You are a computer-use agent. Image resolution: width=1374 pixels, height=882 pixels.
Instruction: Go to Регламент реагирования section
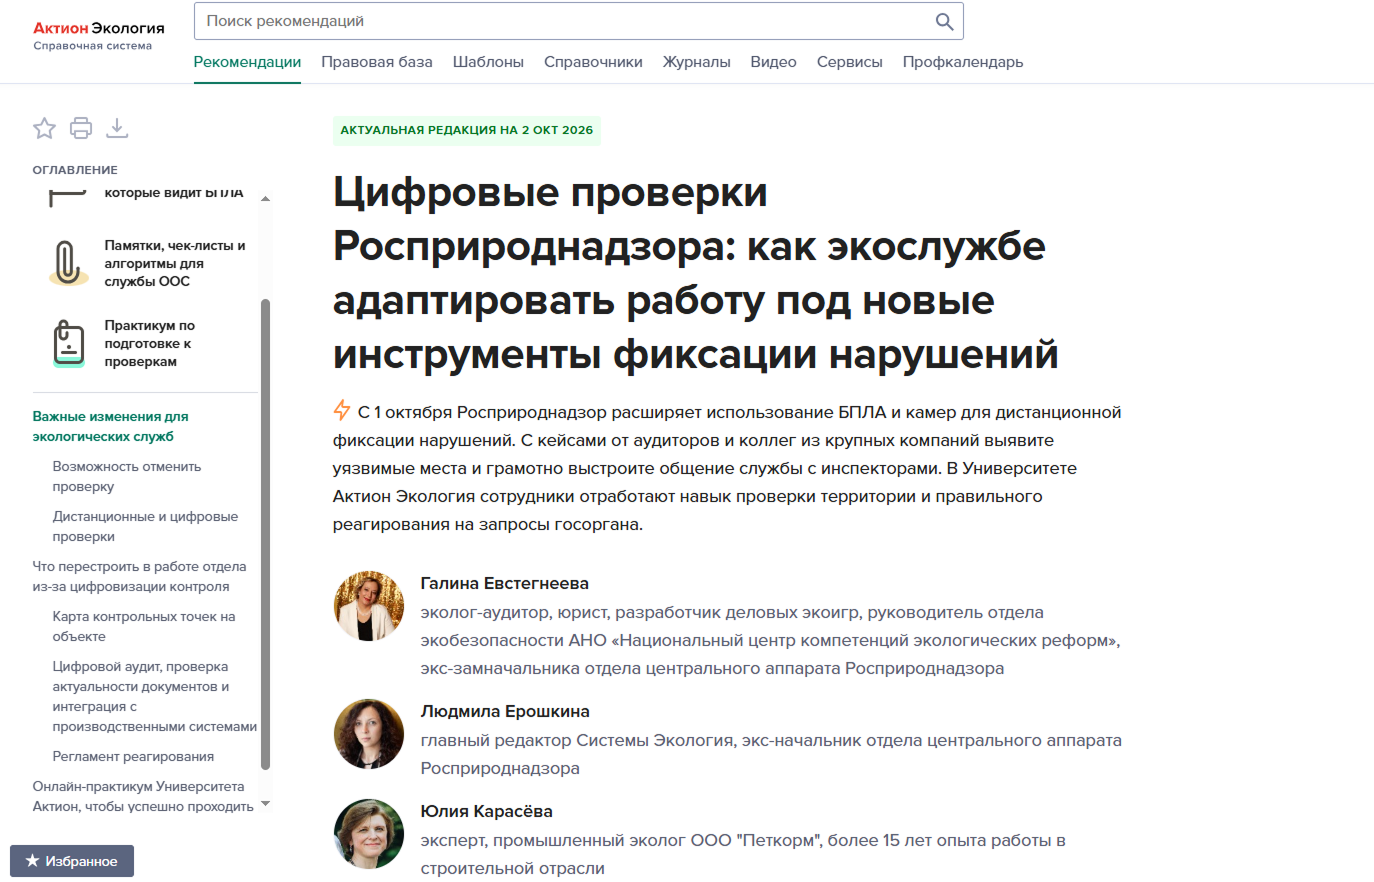133,756
